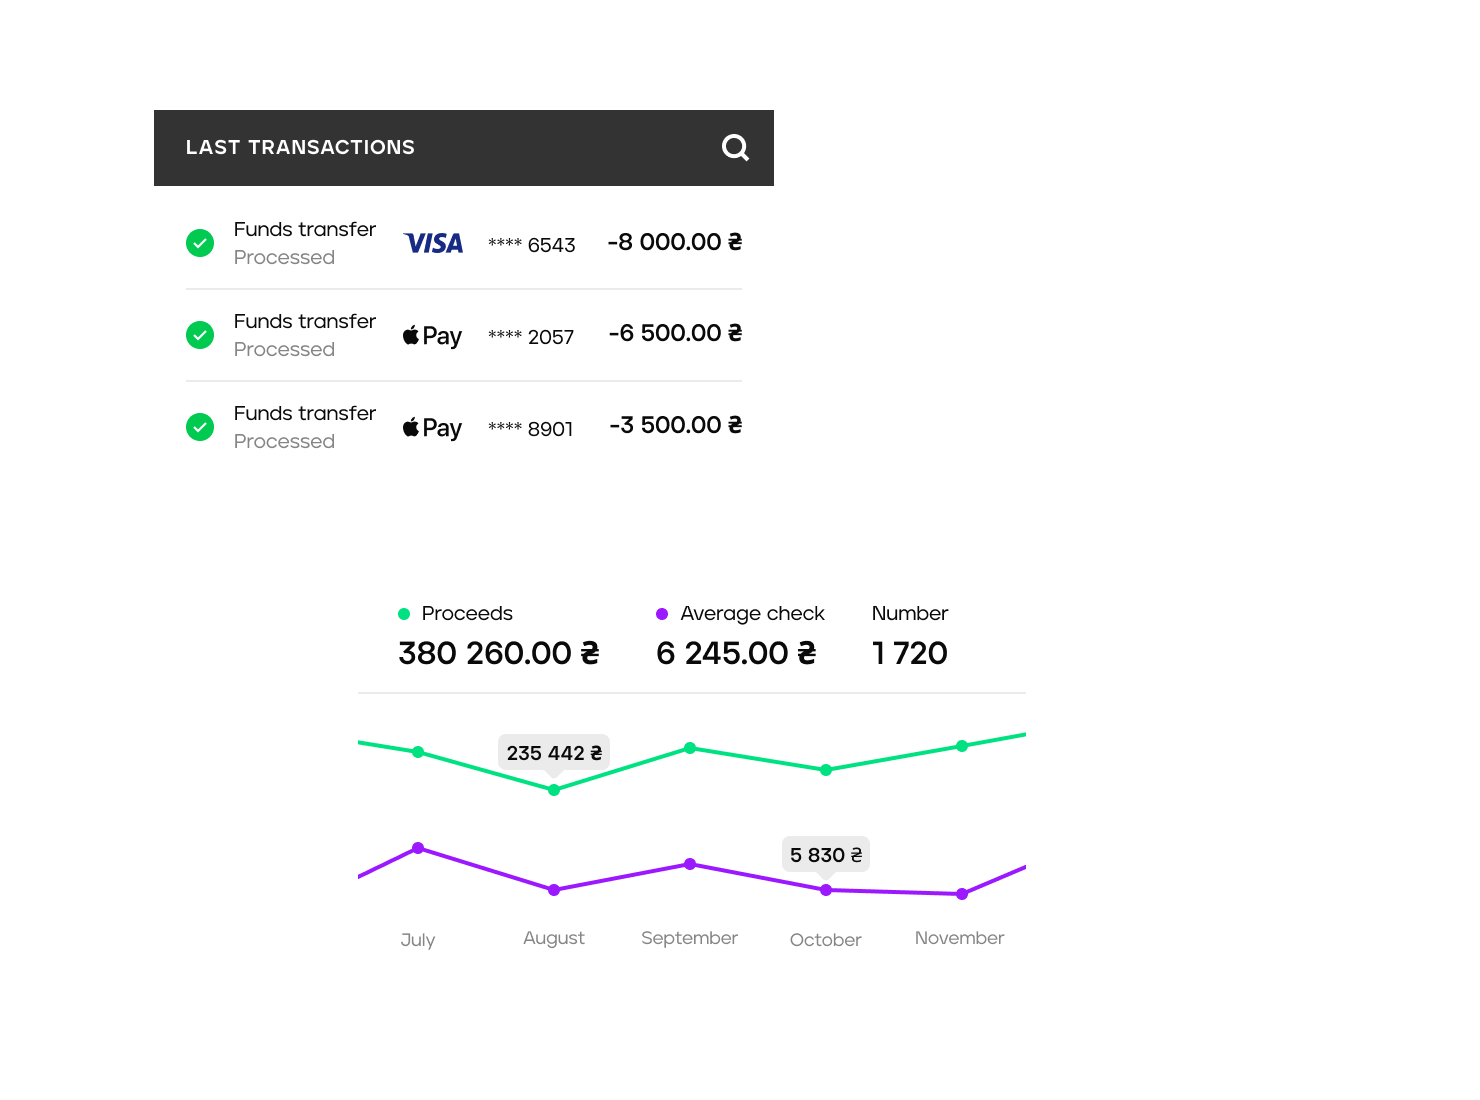The image size is (1480, 1100).
Task: Click the Proceeds legend label
Action: pos(467,613)
